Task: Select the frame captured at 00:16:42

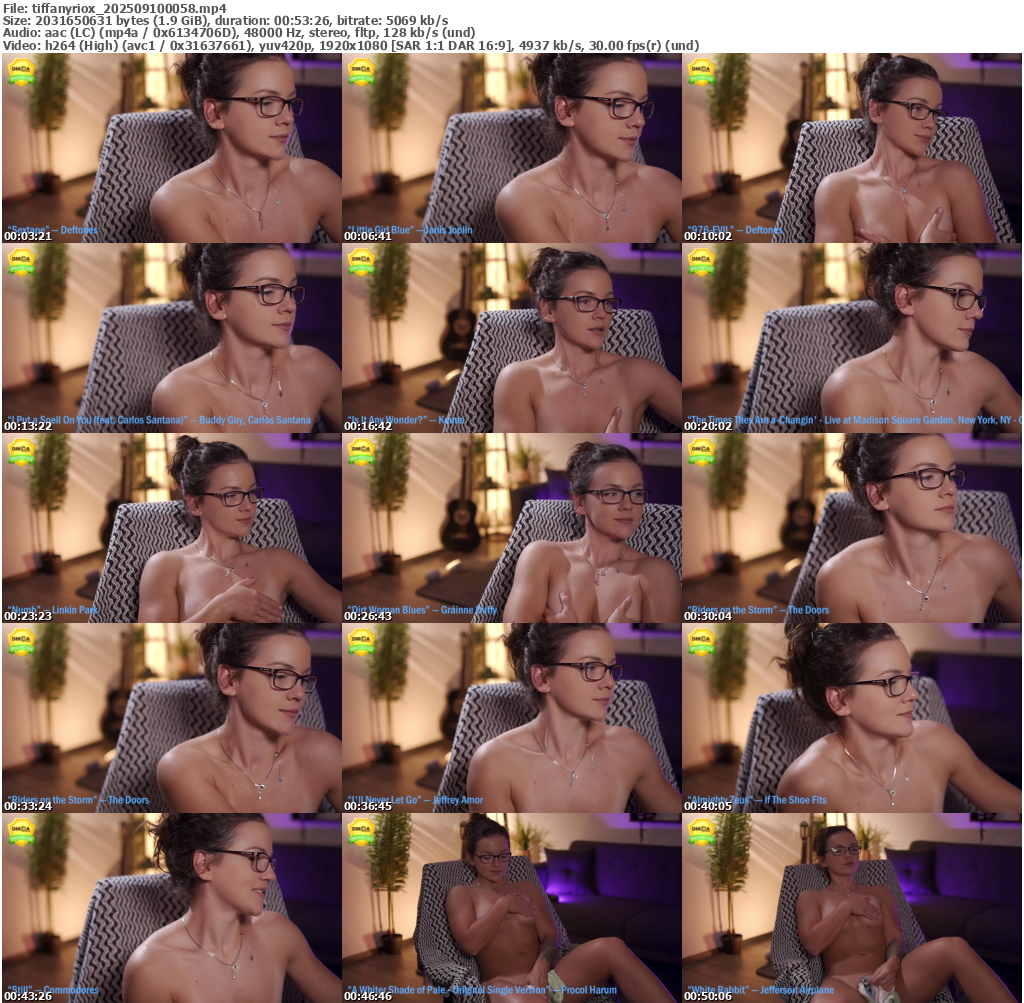Action: point(511,338)
